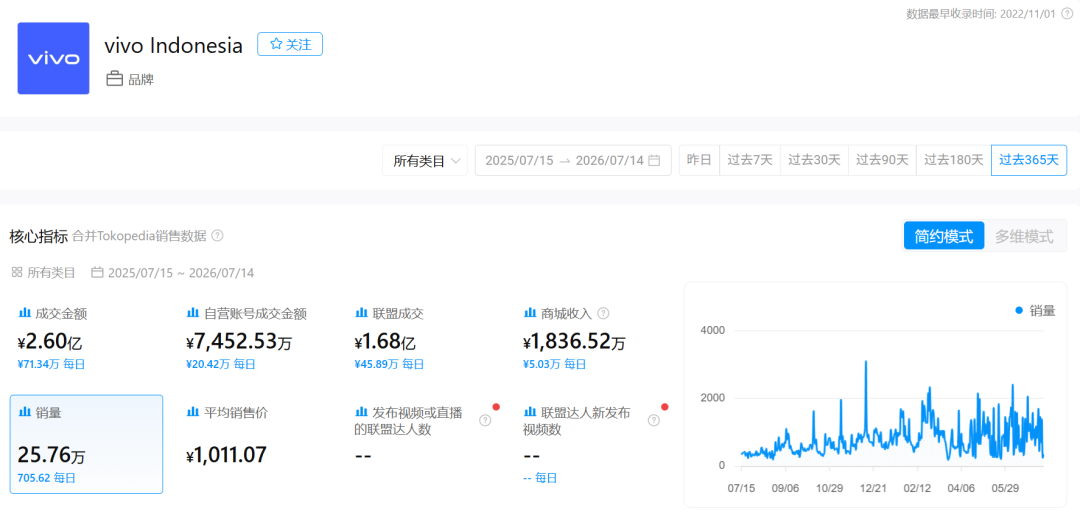This screenshot has width=1080, height=517.
Task: Click the ¥45.89万 每日 figure
Action: point(389,365)
